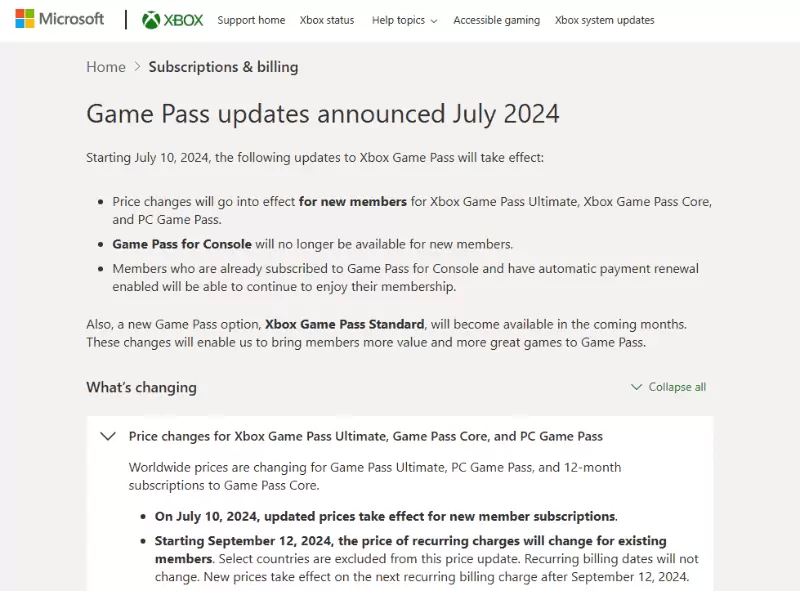Click the Xbox logo in header

tap(172, 20)
